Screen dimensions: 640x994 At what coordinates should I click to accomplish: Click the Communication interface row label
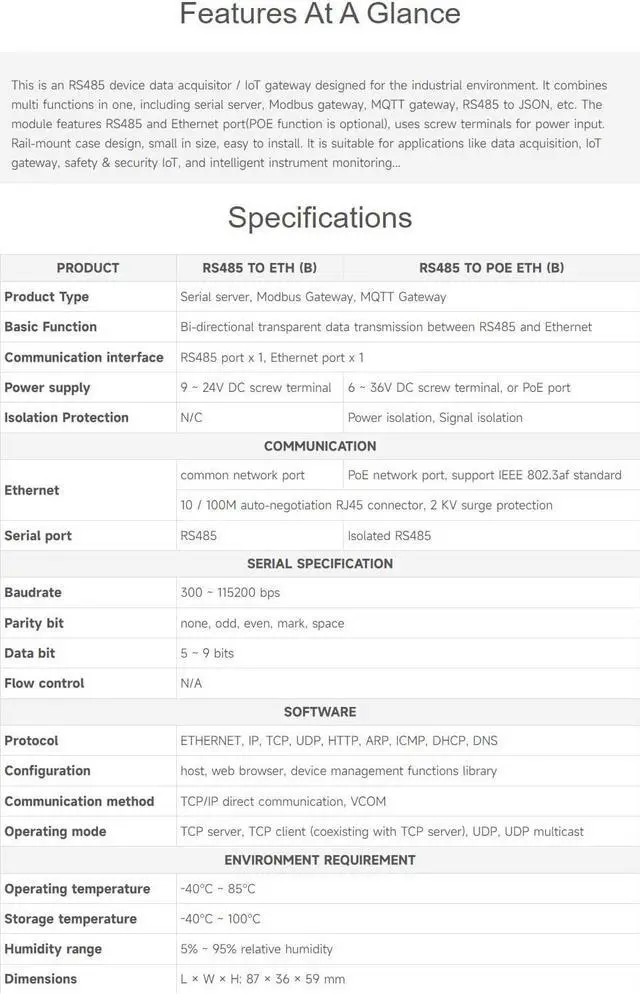point(84,357)
